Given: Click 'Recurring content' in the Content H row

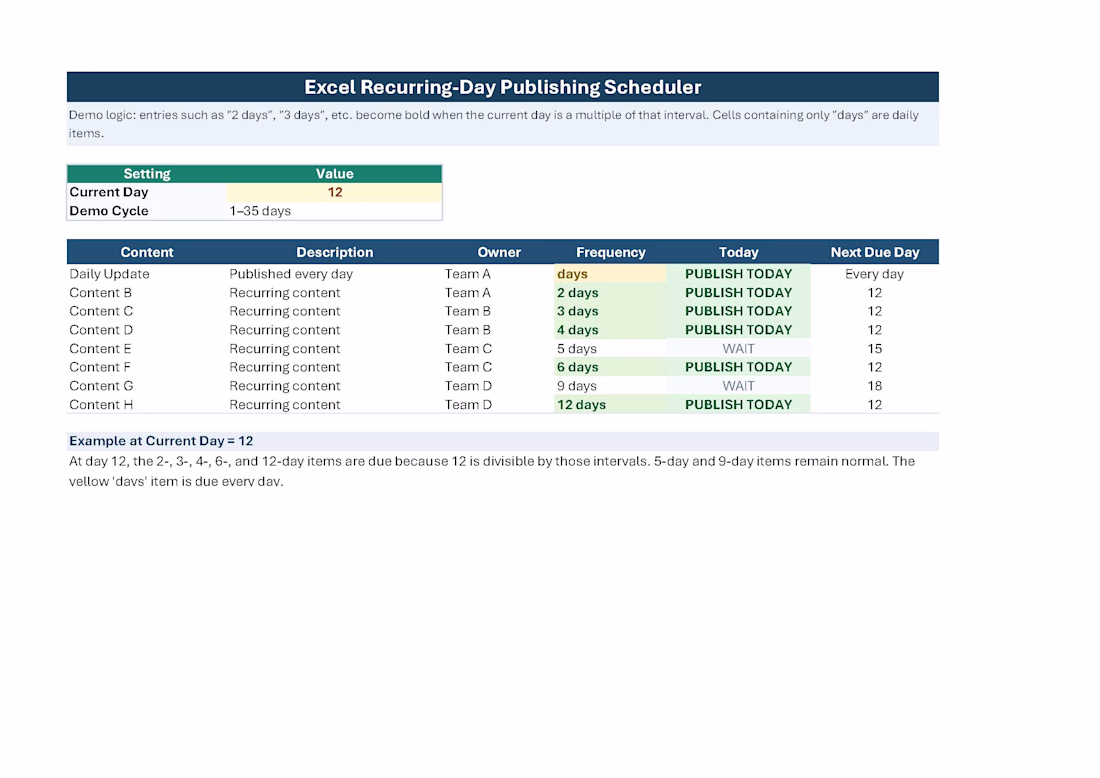Looking at the screenshot, I should (x=284, y=405).
